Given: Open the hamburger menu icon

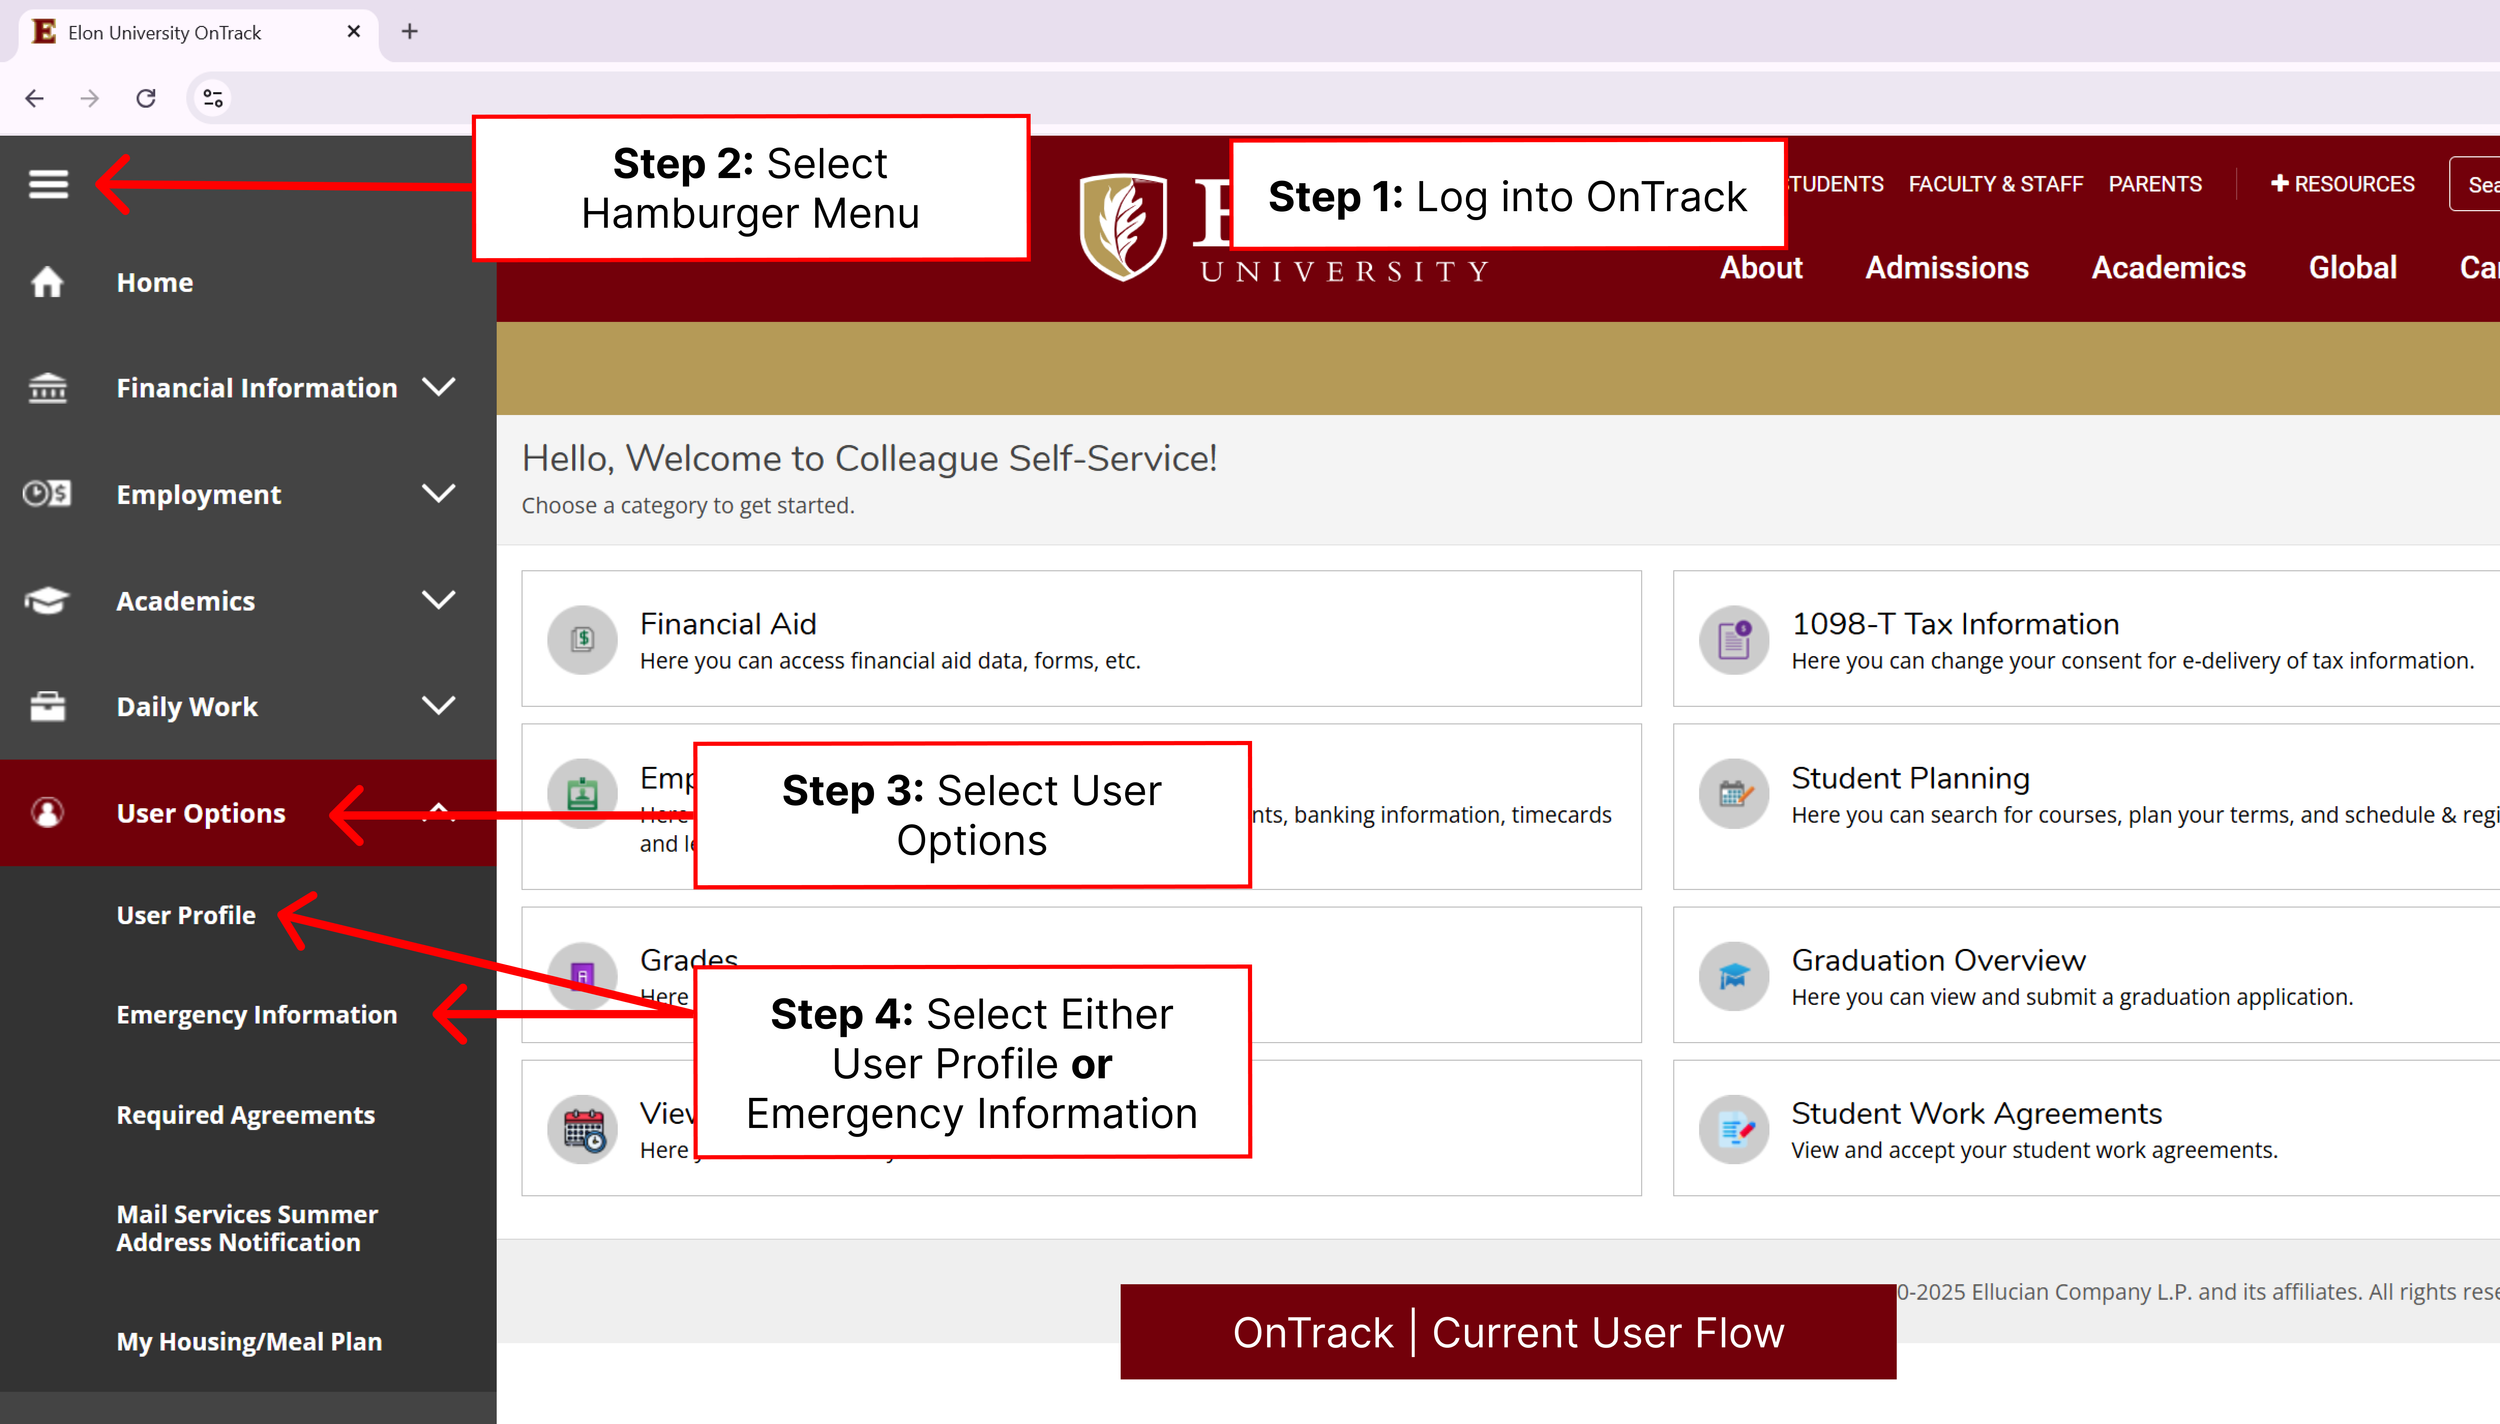Looking at the screenshot, I should click(48, 184).
